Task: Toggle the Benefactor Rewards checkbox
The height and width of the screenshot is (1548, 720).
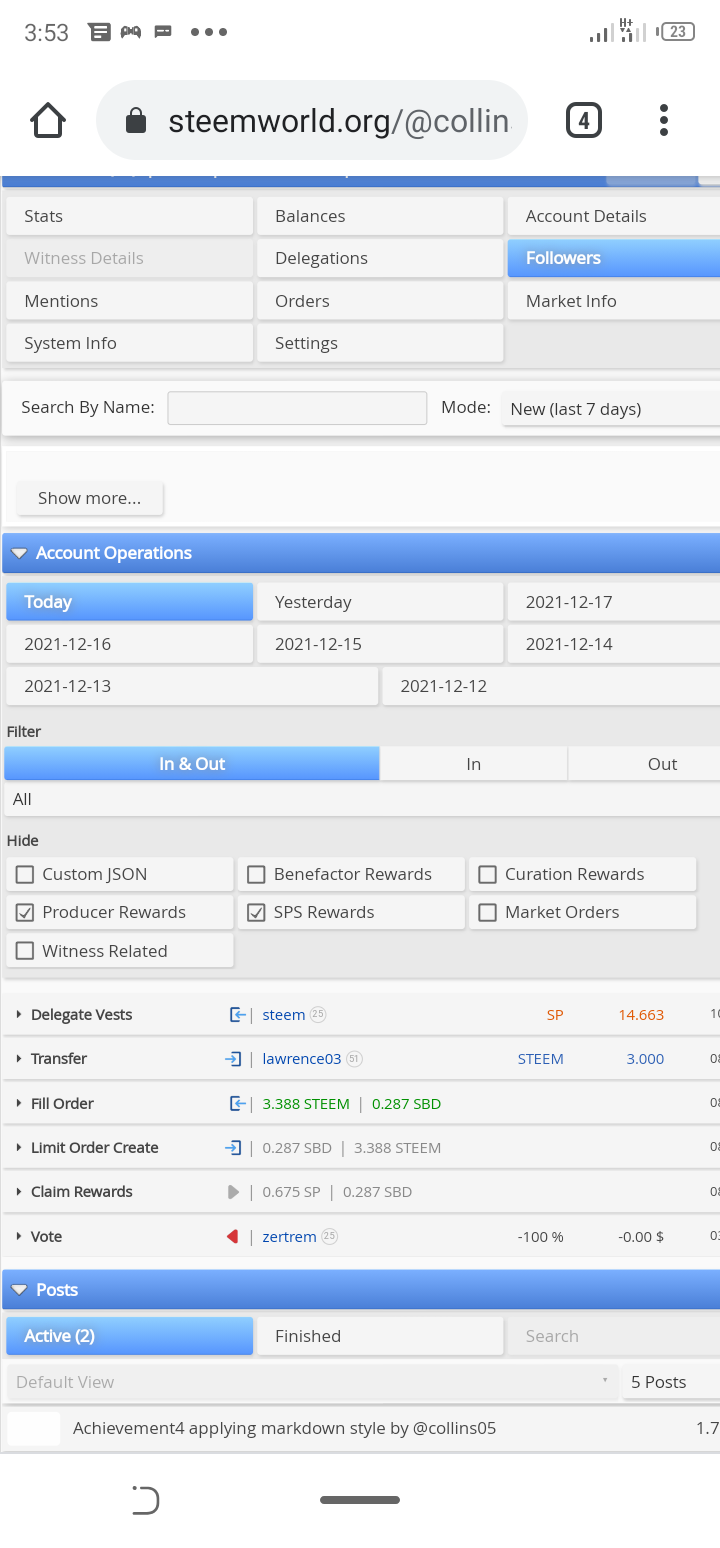Action: 257,875
